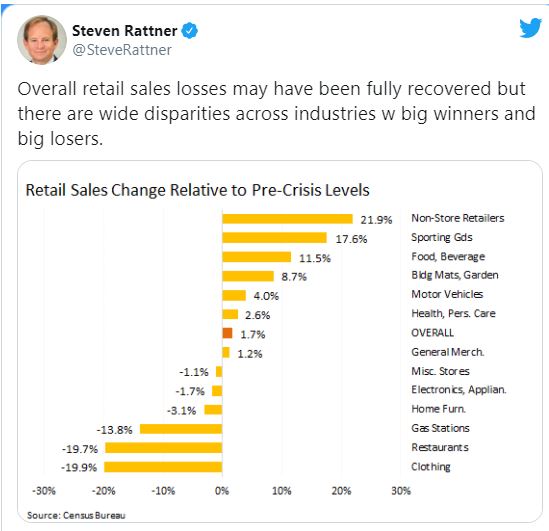Image resolution: width=549 pixels, height=531 pixels.
Task: Click the tweet text about retail sales
Action: click(x=276, y=114)
